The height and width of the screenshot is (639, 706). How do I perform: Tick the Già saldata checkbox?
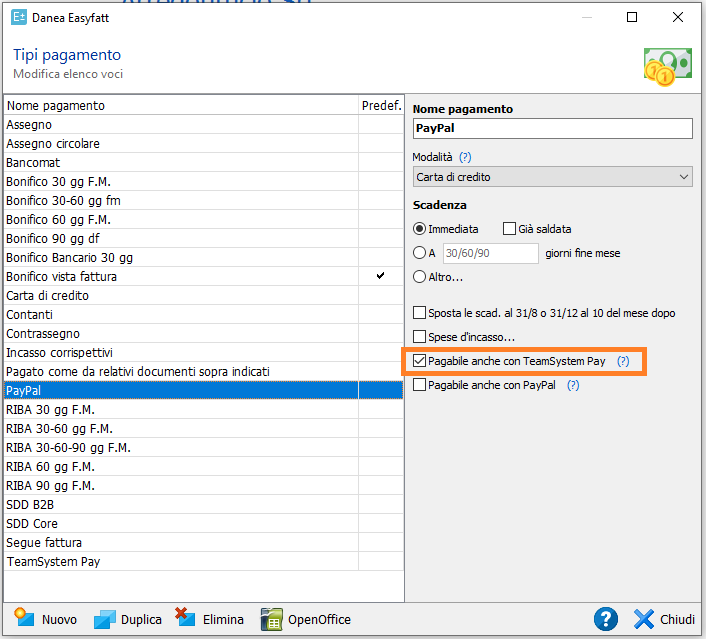(509, 229)
